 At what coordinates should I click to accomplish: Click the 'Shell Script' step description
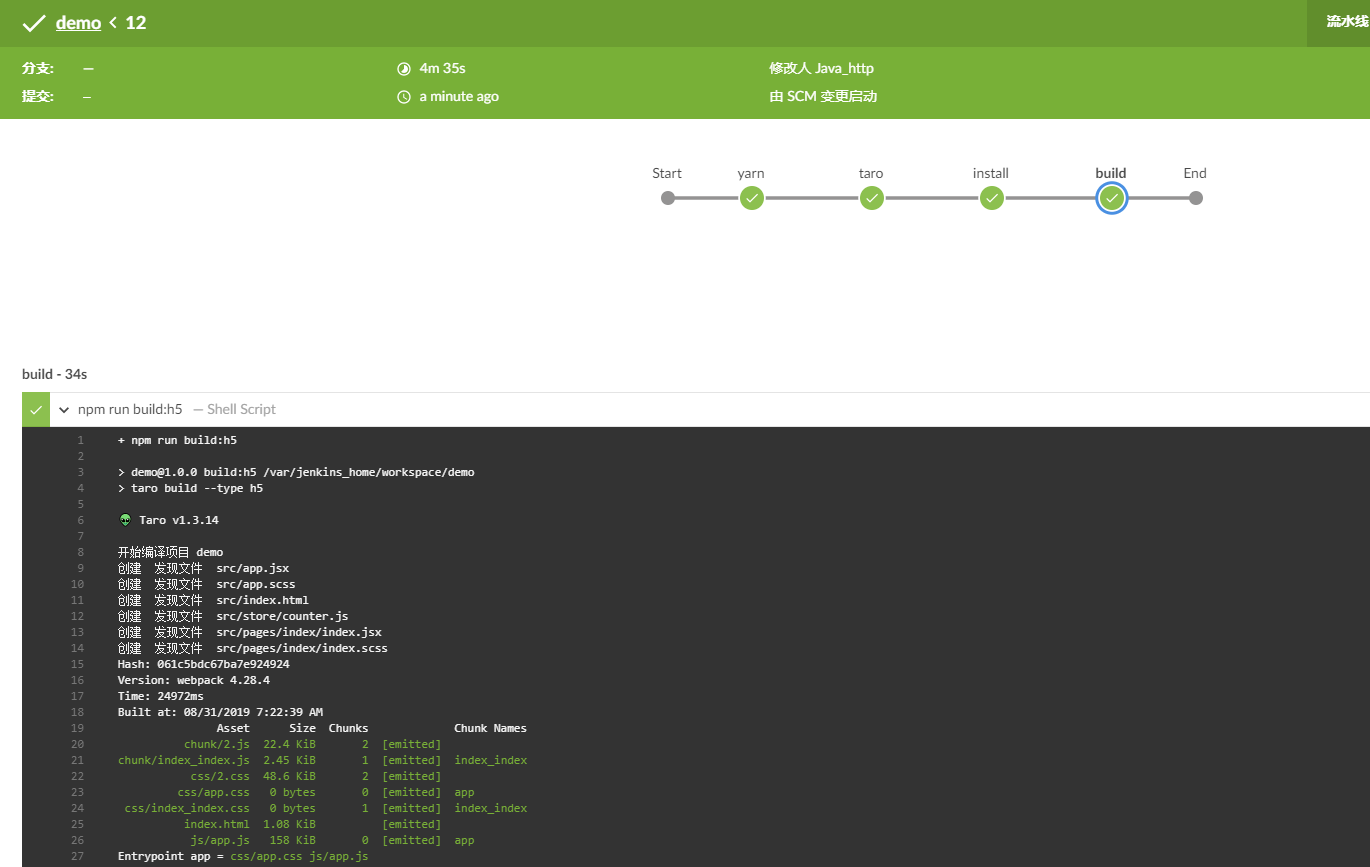point(241,409)
